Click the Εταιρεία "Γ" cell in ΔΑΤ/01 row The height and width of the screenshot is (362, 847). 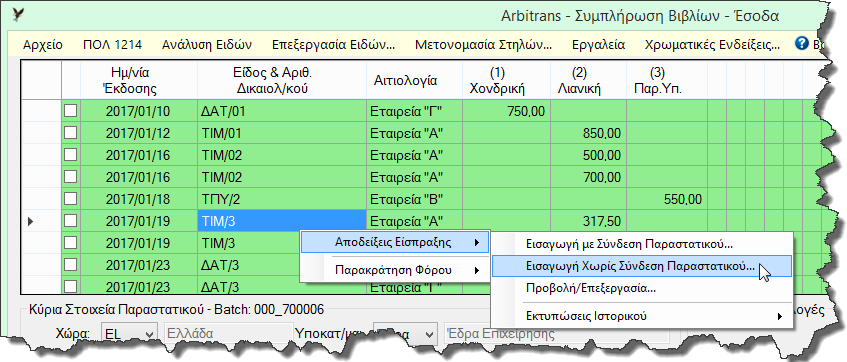(414, 112)
